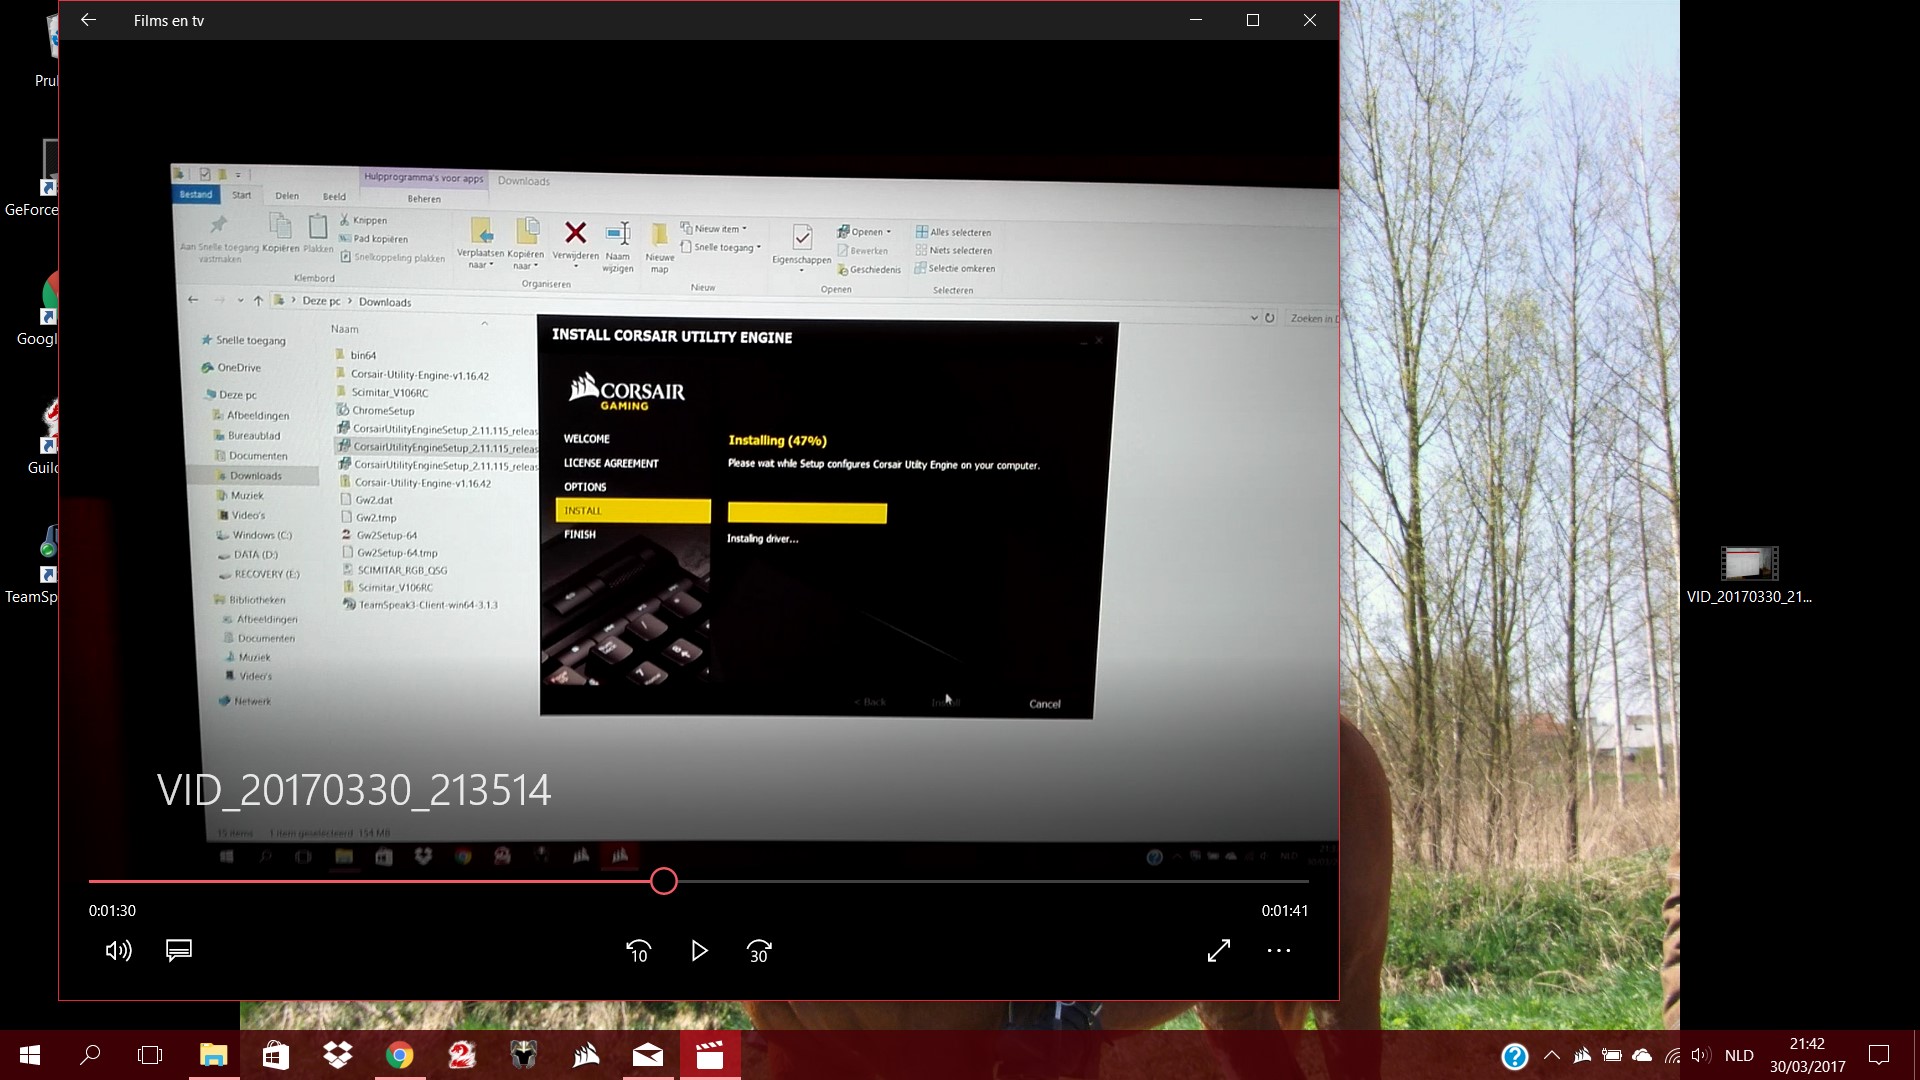Open Wi-Fi network flyout
This screenshot has width=1920, height=1080.
[x=1673, y=1055]
